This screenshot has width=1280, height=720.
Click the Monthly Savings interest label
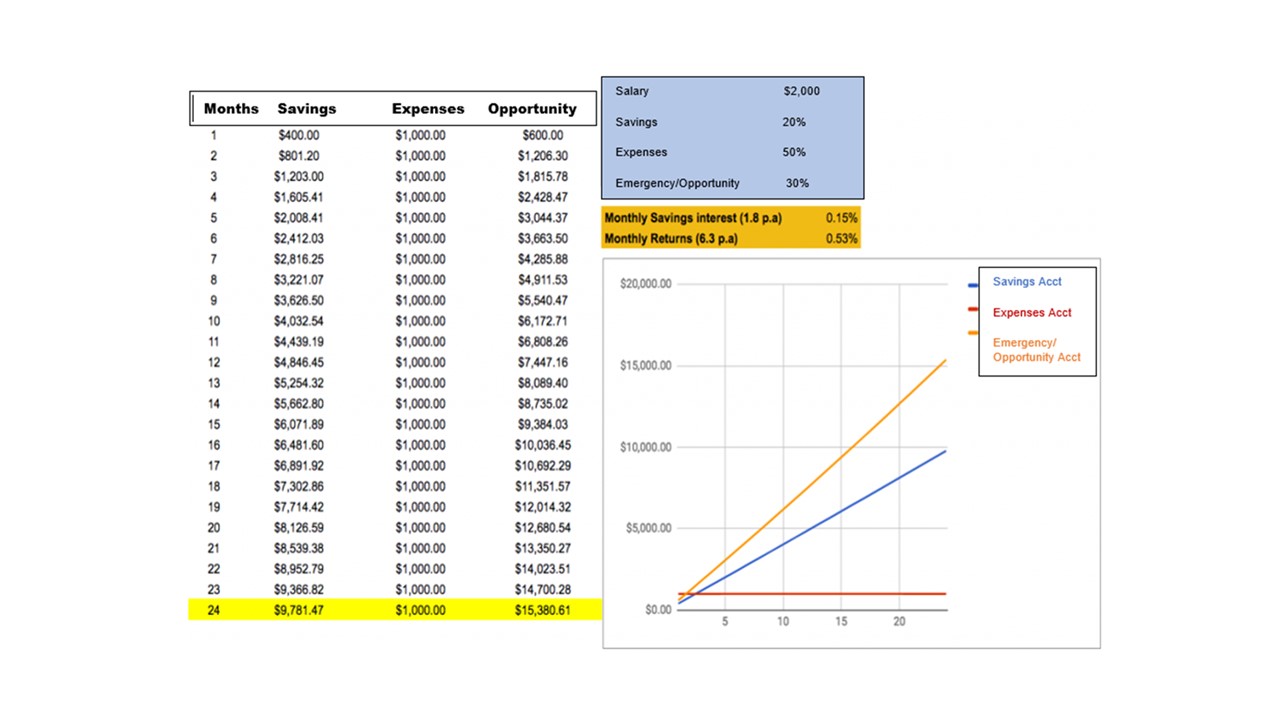pyautogui.click(x=693, y=218)
